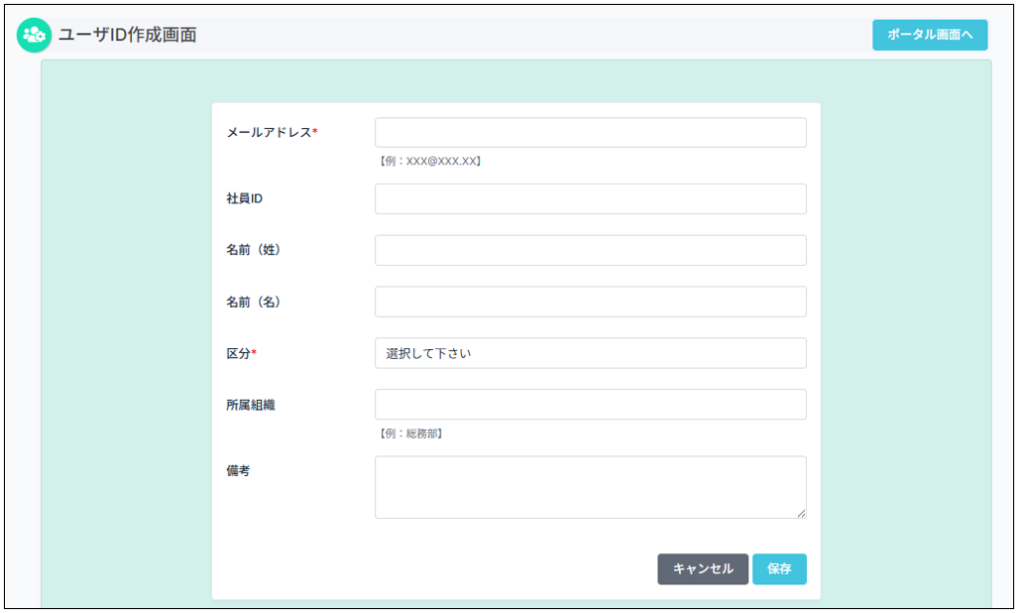Image resolution: width=1024 pixels, height=613 pixels.
Task: Click the 社員ID label text
Action: coord(244,199)
